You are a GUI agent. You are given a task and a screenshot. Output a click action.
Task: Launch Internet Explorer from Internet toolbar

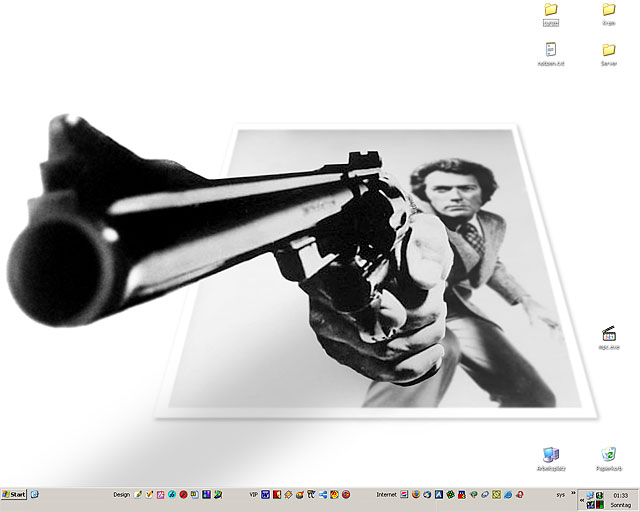tap(508, 494)
